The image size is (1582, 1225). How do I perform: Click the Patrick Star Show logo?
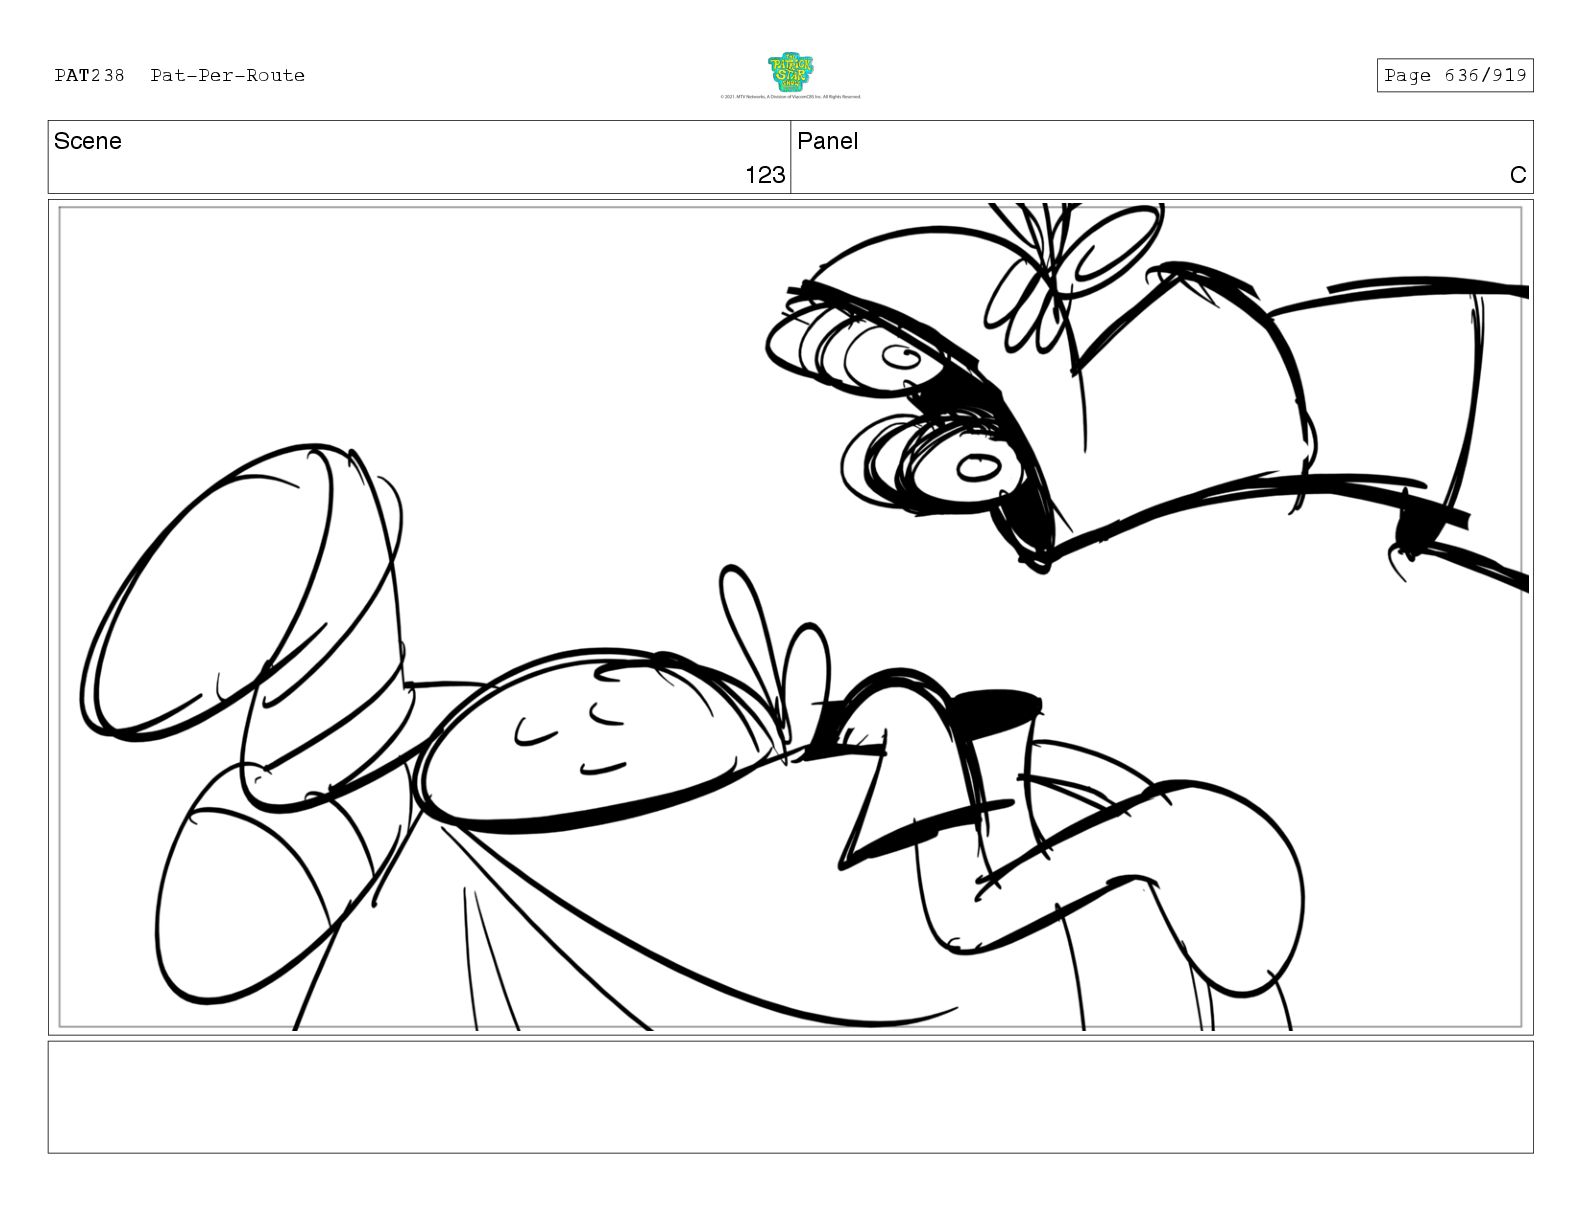790,73
